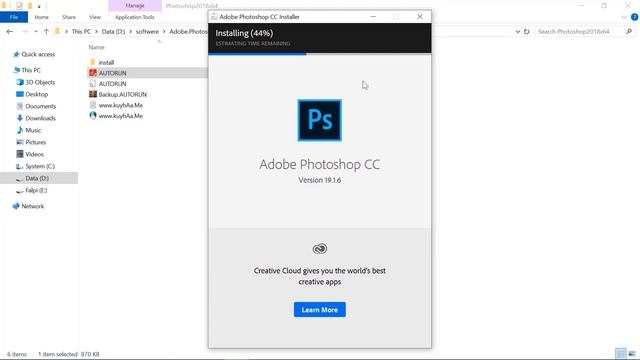Expand the address bar history dropdown
This screenshot has width=640, height=360.
click(518, 31)
